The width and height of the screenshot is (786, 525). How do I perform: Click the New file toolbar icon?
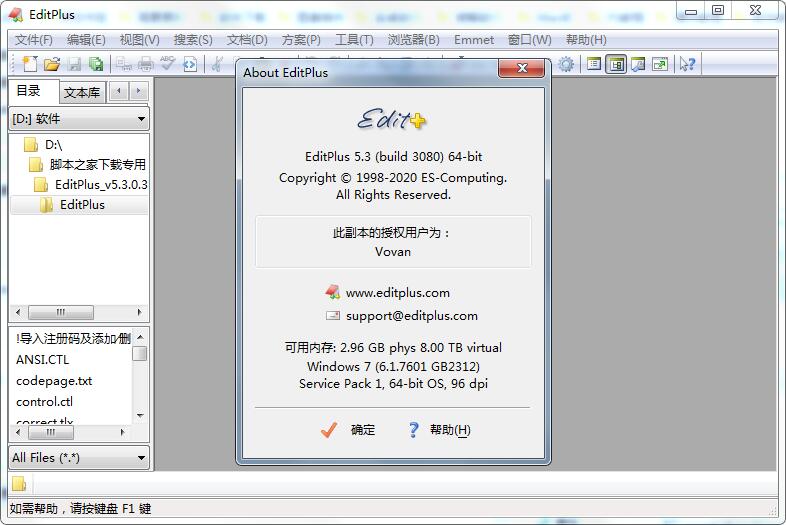tap(30, 64)
